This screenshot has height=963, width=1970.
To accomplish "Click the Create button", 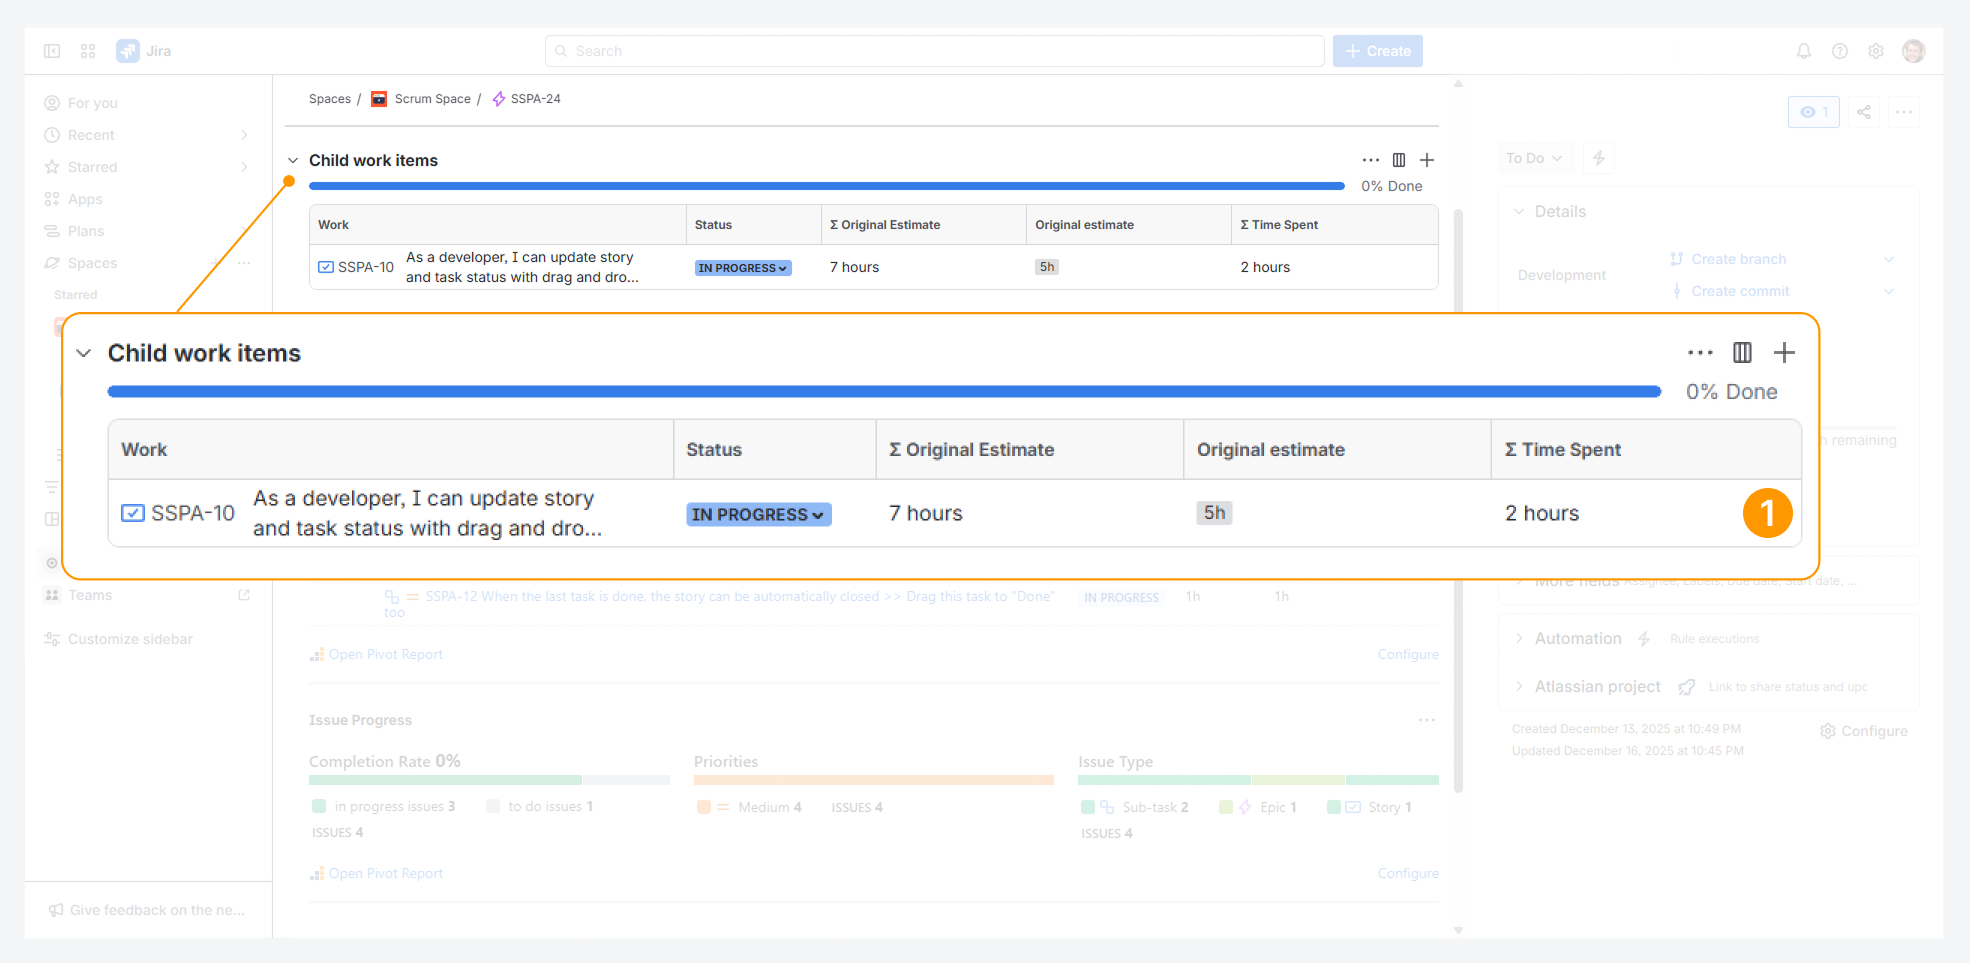I will [x=1377, y=51].
